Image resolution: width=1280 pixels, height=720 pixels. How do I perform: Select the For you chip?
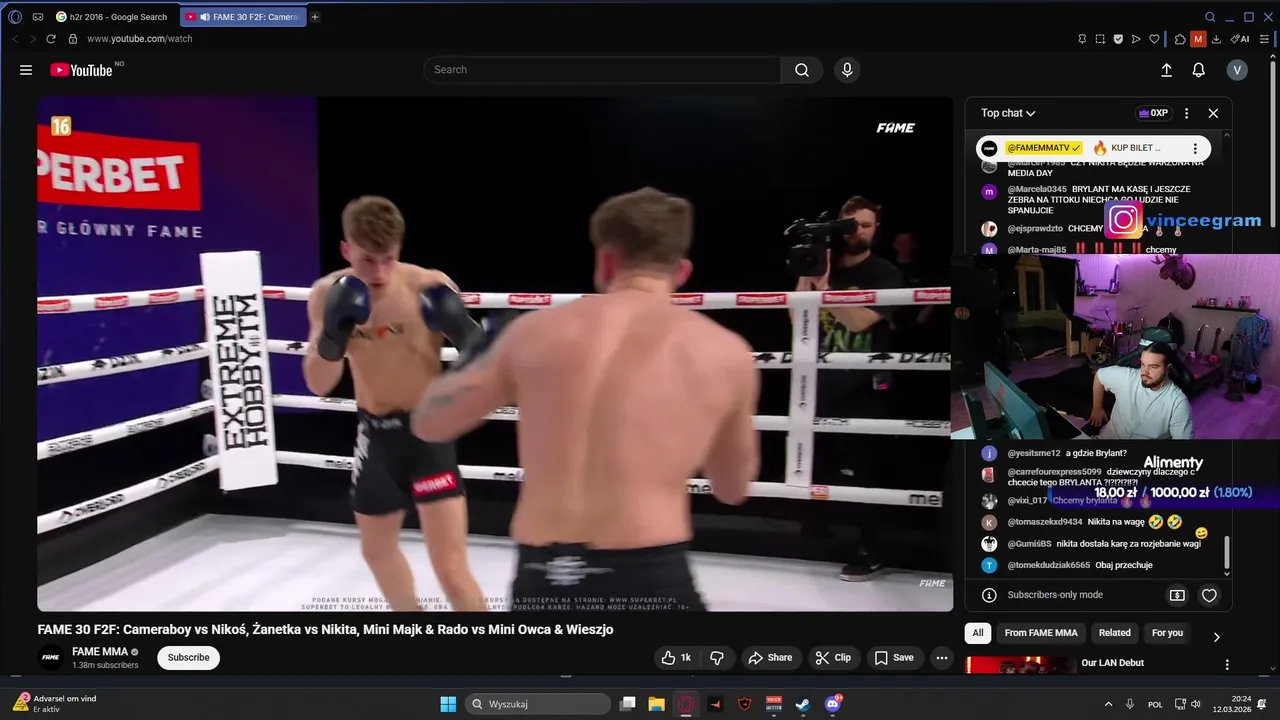[x=1167, y=633]
